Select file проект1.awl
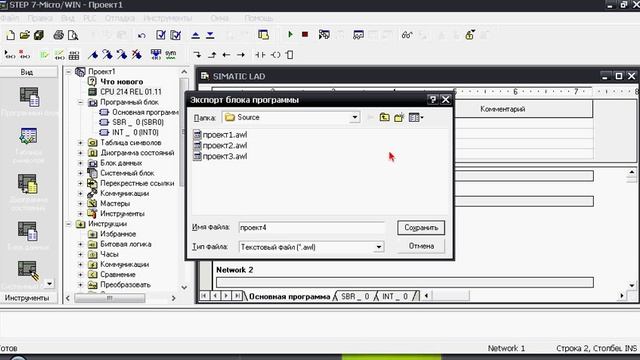The height and width of the screenshot is (360, 640). [x=220, y=135]
